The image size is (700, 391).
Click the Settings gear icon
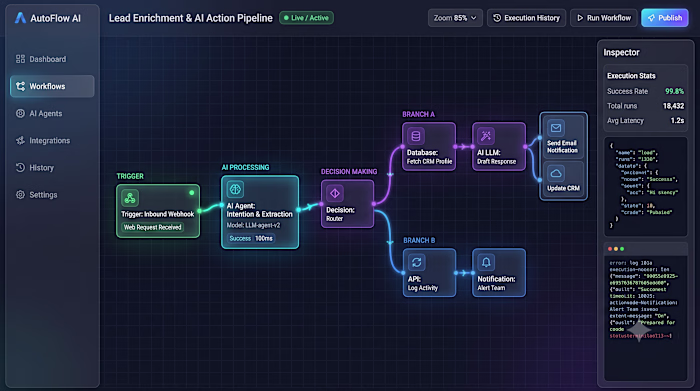tap(20, 195)
